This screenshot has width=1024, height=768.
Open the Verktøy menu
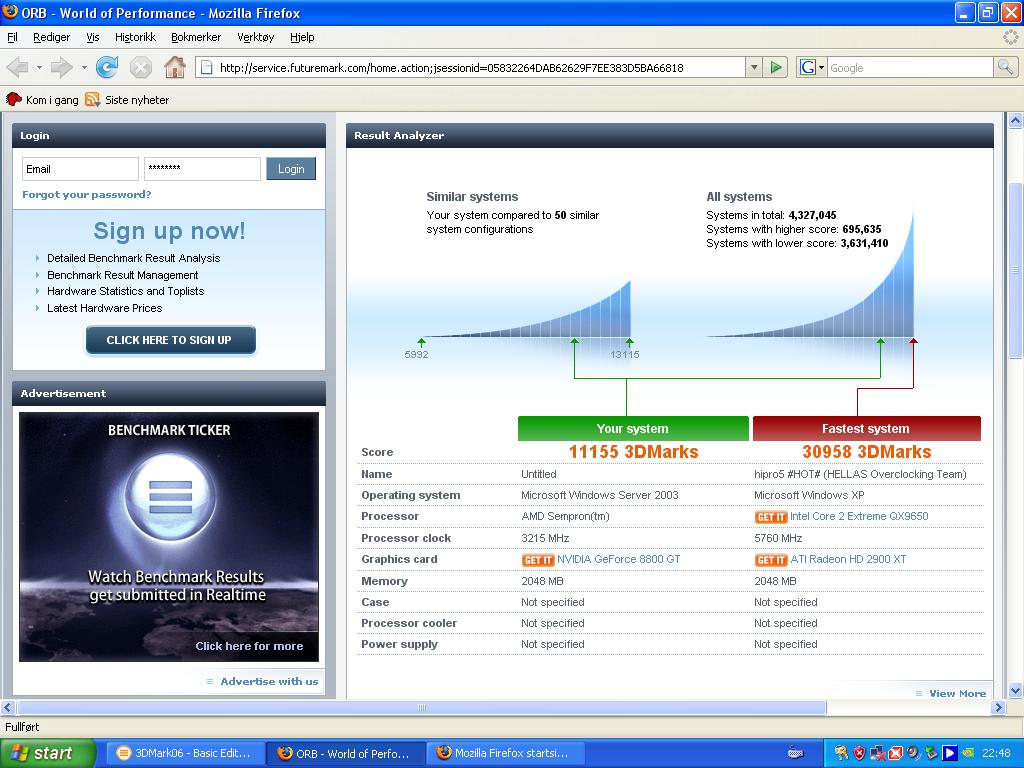click(255, 37)
